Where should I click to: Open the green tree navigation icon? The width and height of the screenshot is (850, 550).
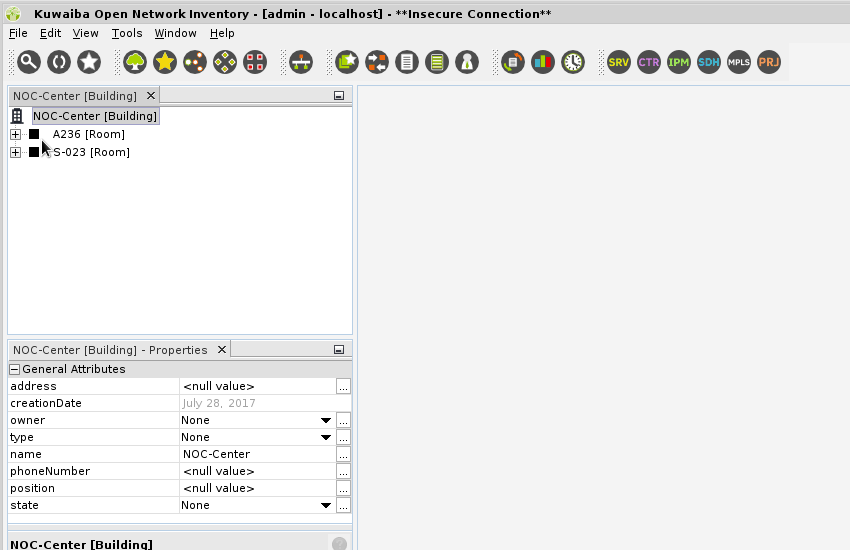(135, 62)
